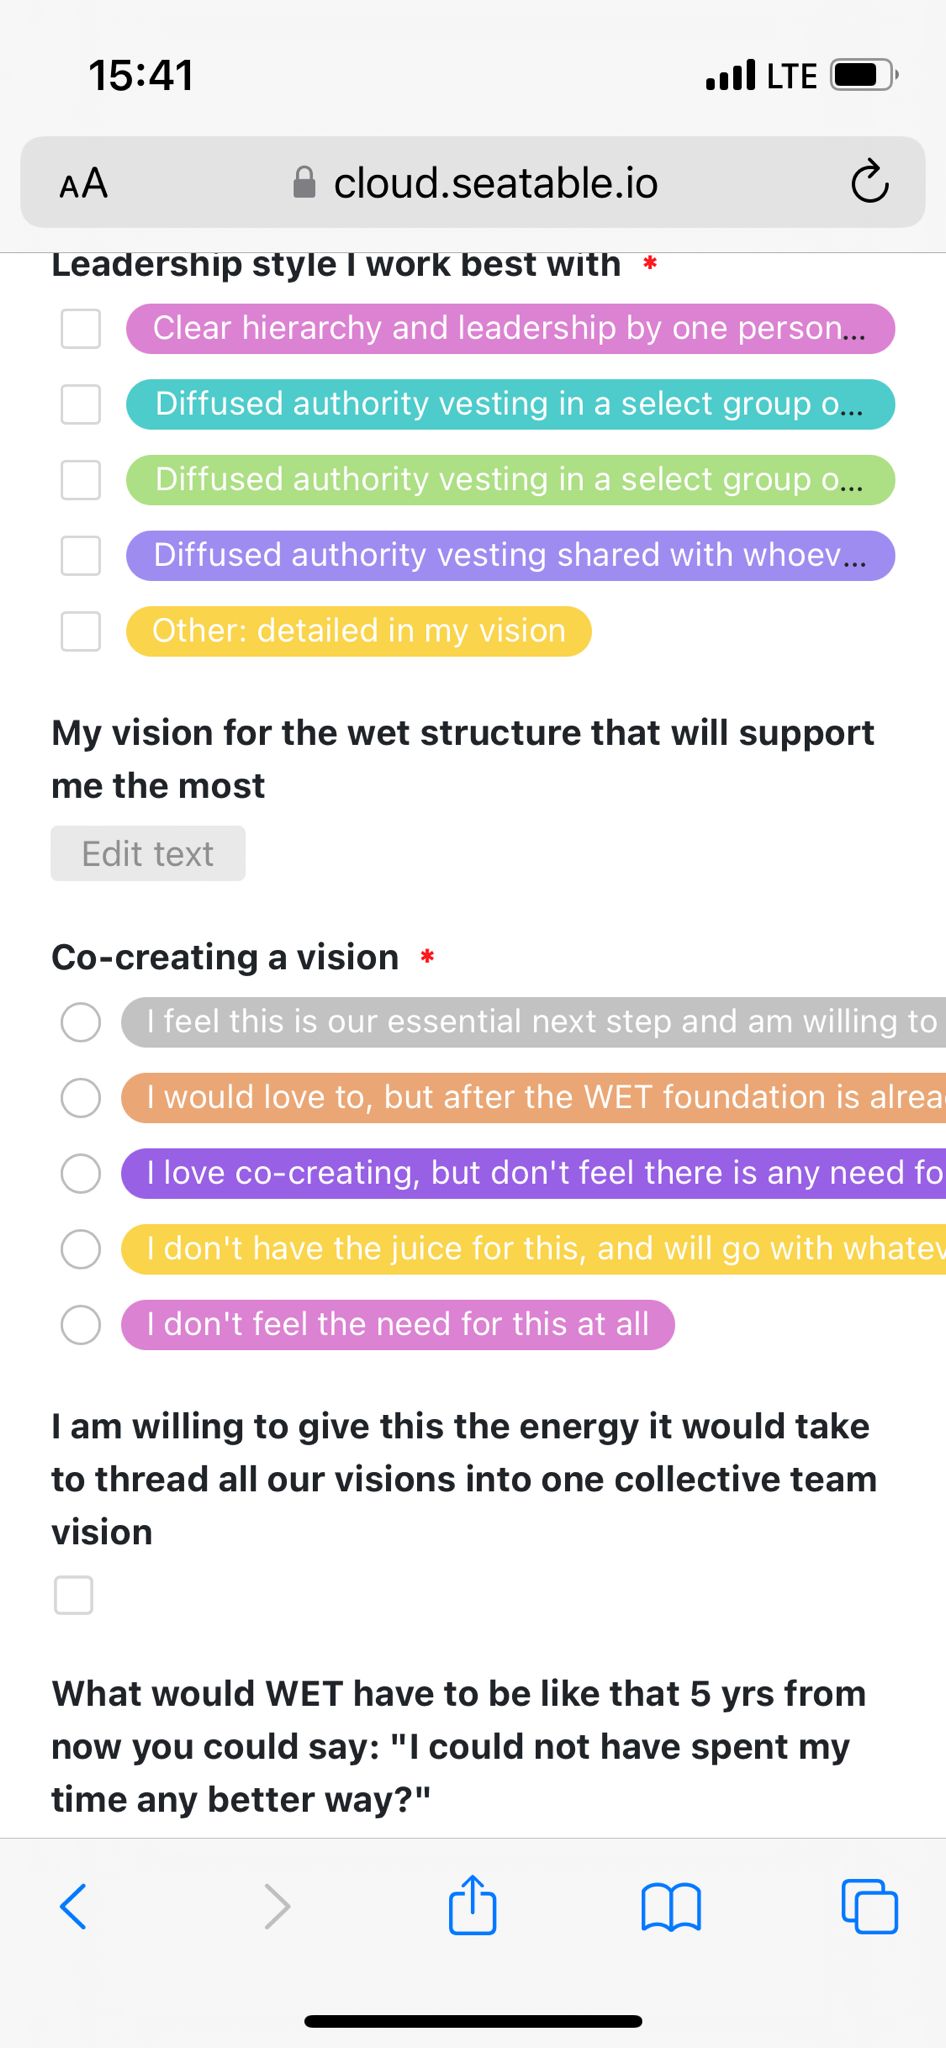
Task: Tap the forward arrow in Safari toolbar
Action: click(277, 1905)
